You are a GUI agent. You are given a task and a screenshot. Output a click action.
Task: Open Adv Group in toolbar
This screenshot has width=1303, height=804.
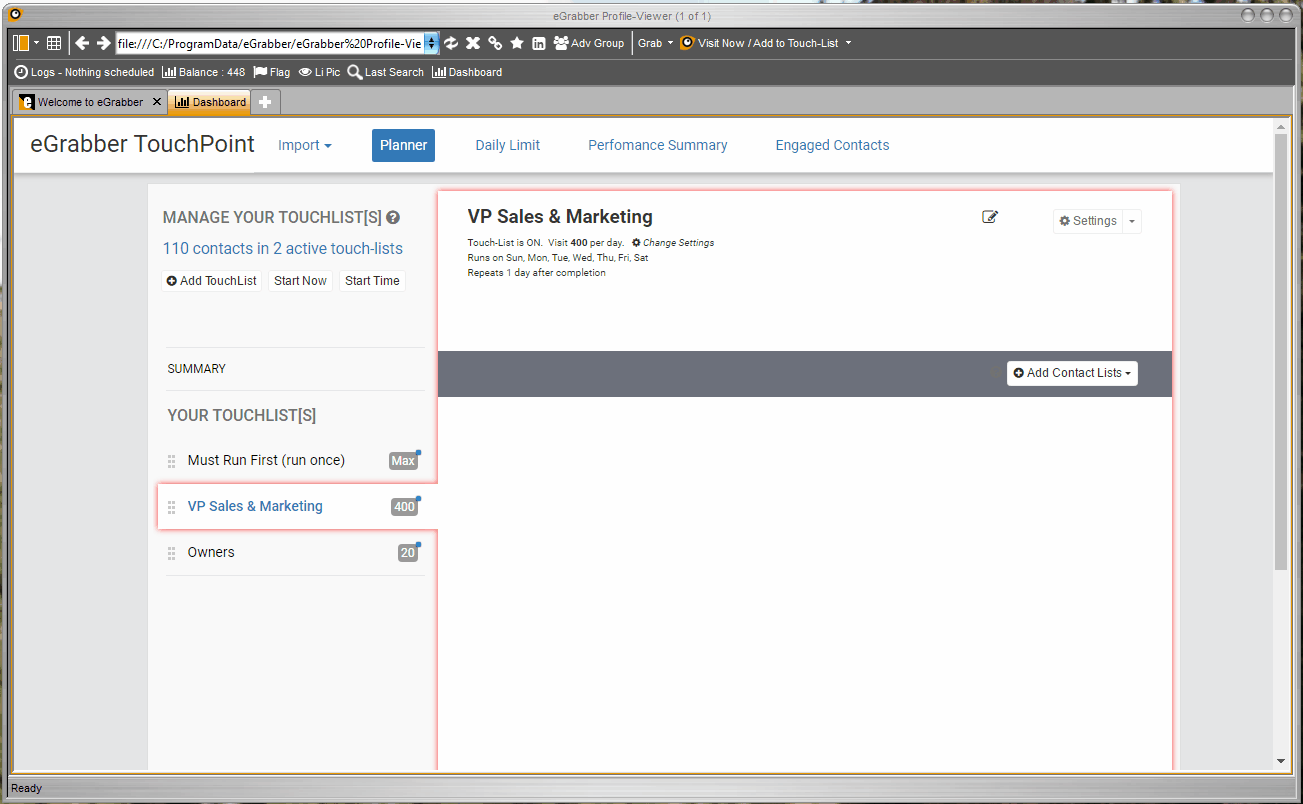pos(589,43)
